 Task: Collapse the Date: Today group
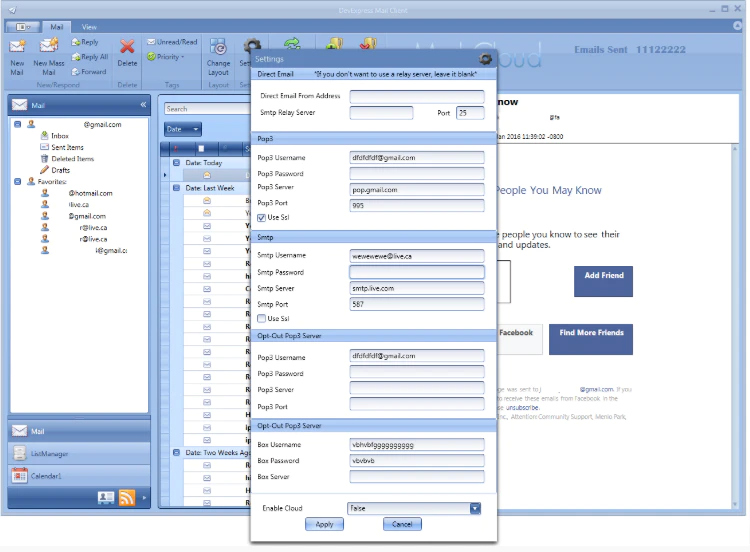176,163
